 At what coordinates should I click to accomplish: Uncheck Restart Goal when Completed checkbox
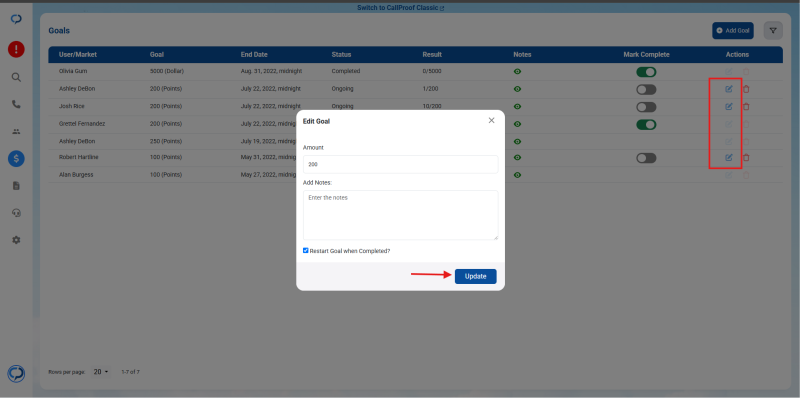(x=306, y=251)
